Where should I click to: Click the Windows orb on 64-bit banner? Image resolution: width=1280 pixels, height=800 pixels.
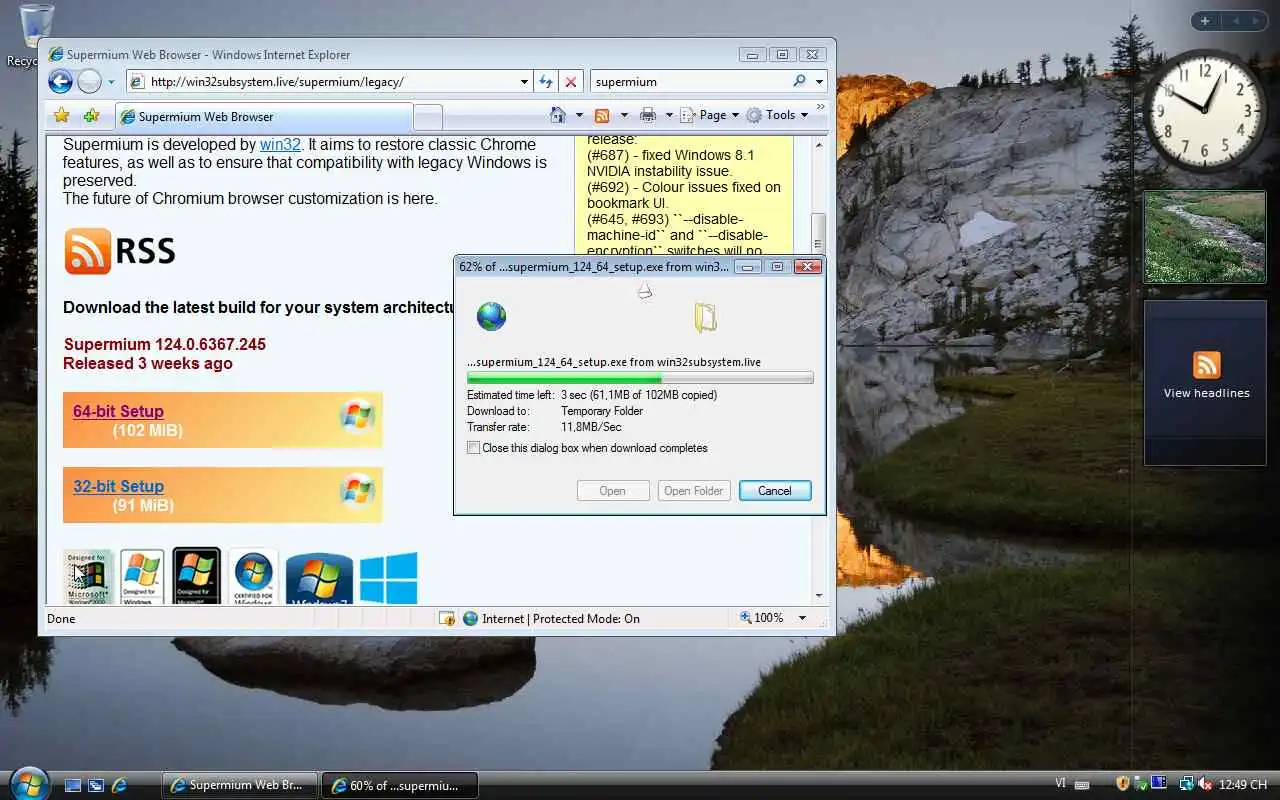click(x=357, y=415)
